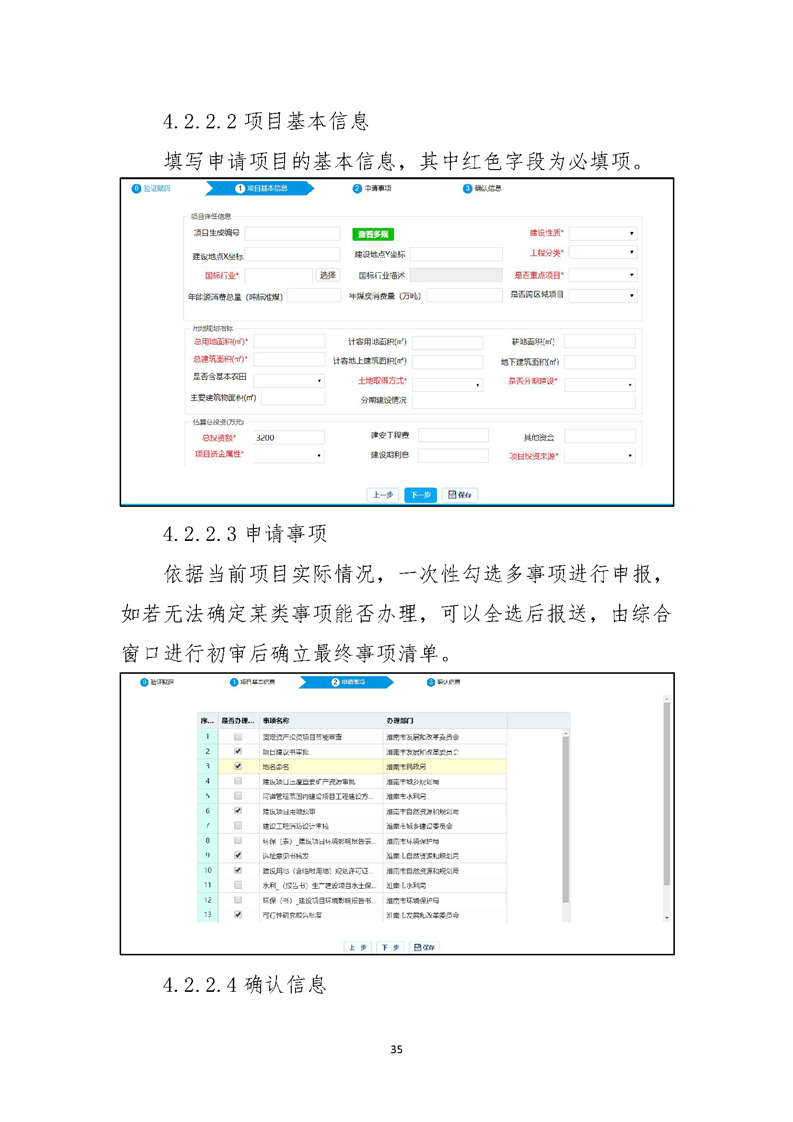This screenshot has width=793, height=1122.
Task: Select highlighted step 2 tab above items table
Action: click(347, 682)
